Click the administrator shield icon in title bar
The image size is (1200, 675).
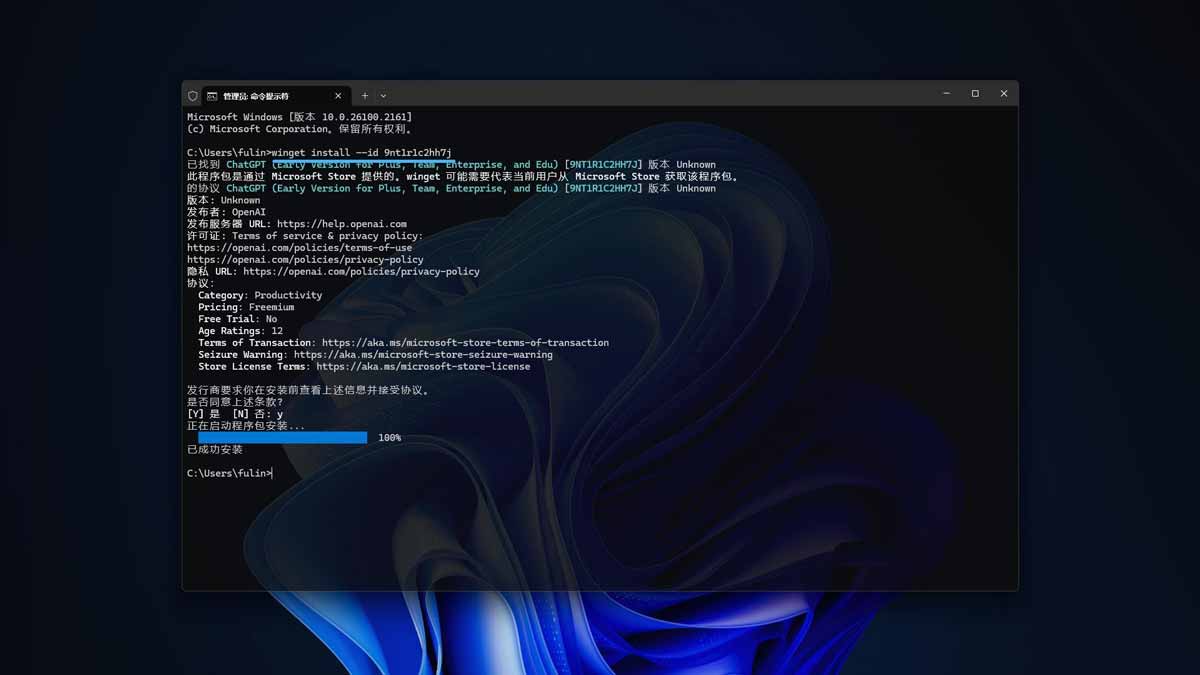tap(193, 96)
